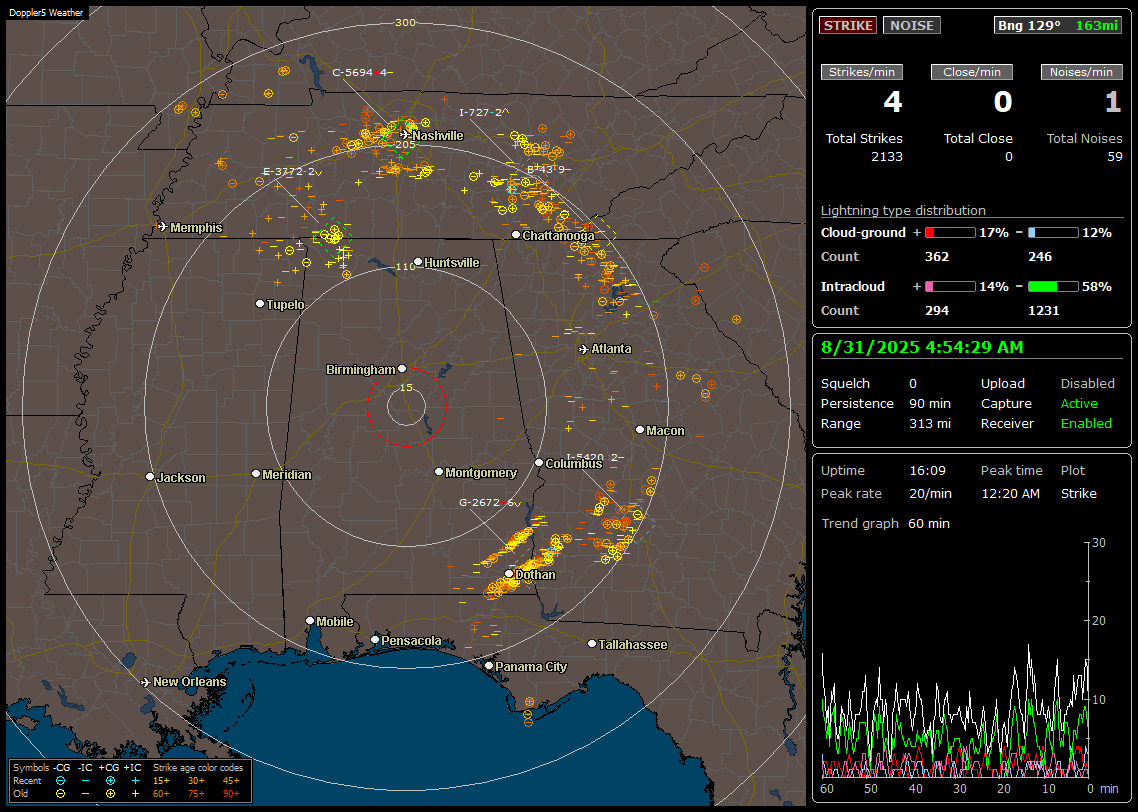Click the New Orleans airport icon
1138x812 pixels.
[x=146, y=682]
